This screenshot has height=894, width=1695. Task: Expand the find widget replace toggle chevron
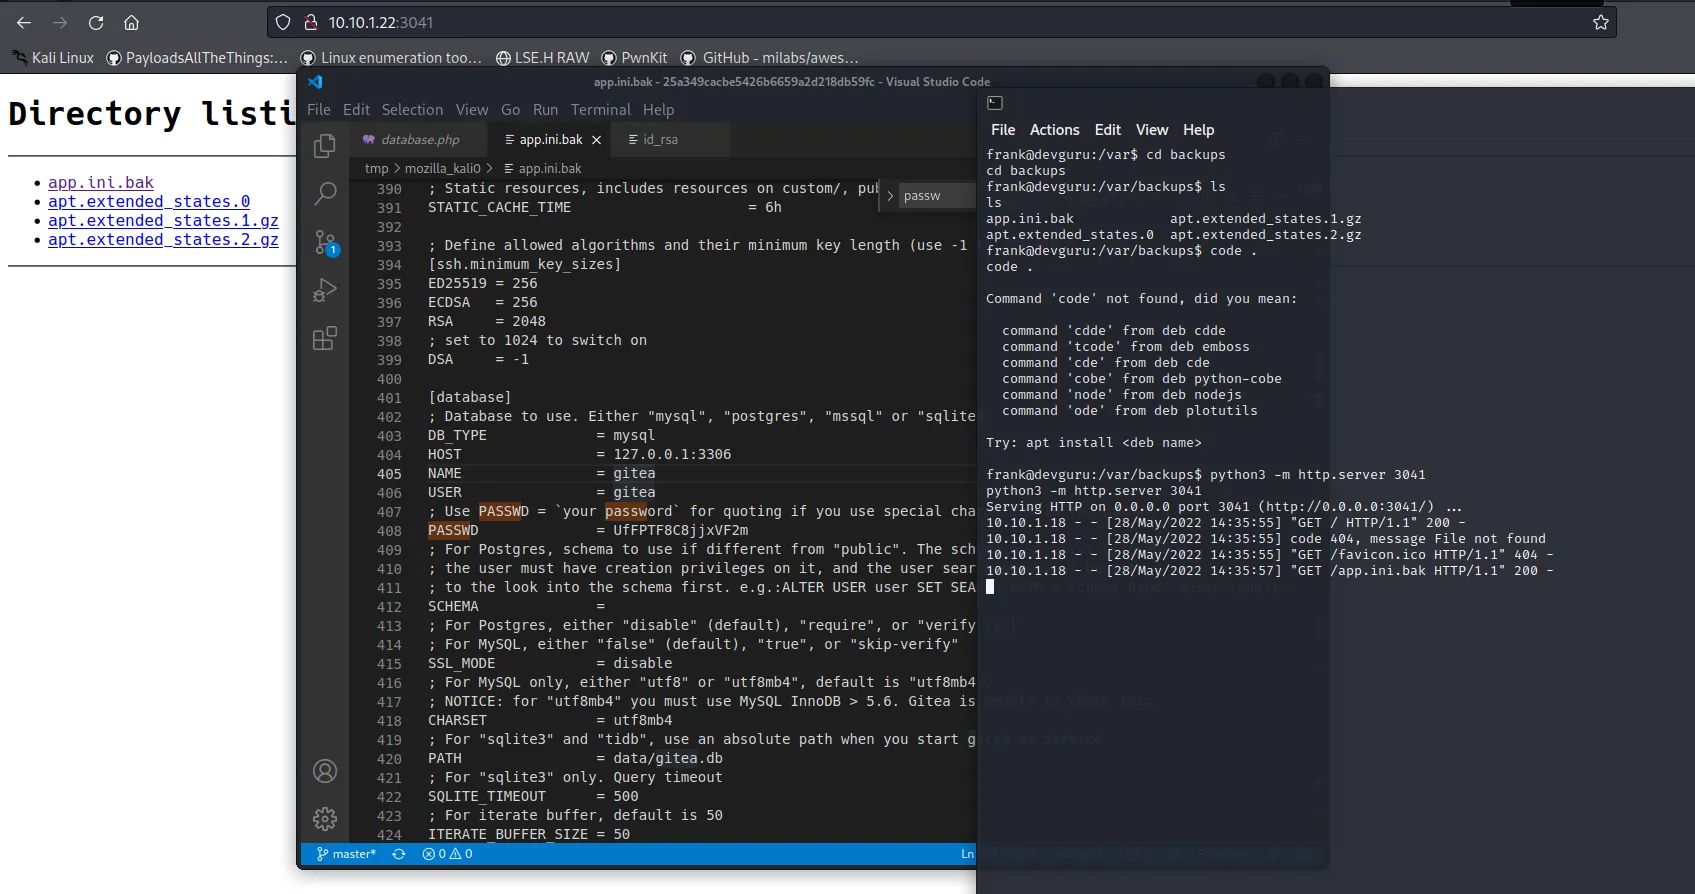pos(890,196)
